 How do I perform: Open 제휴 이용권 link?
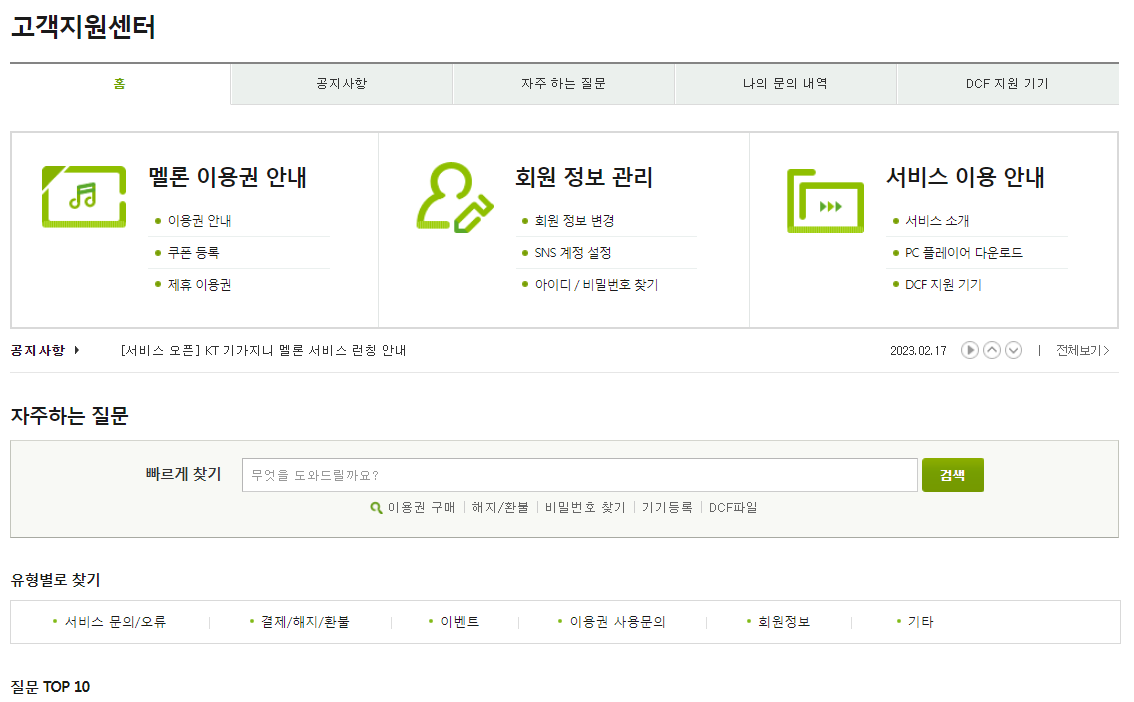[200, 285]
